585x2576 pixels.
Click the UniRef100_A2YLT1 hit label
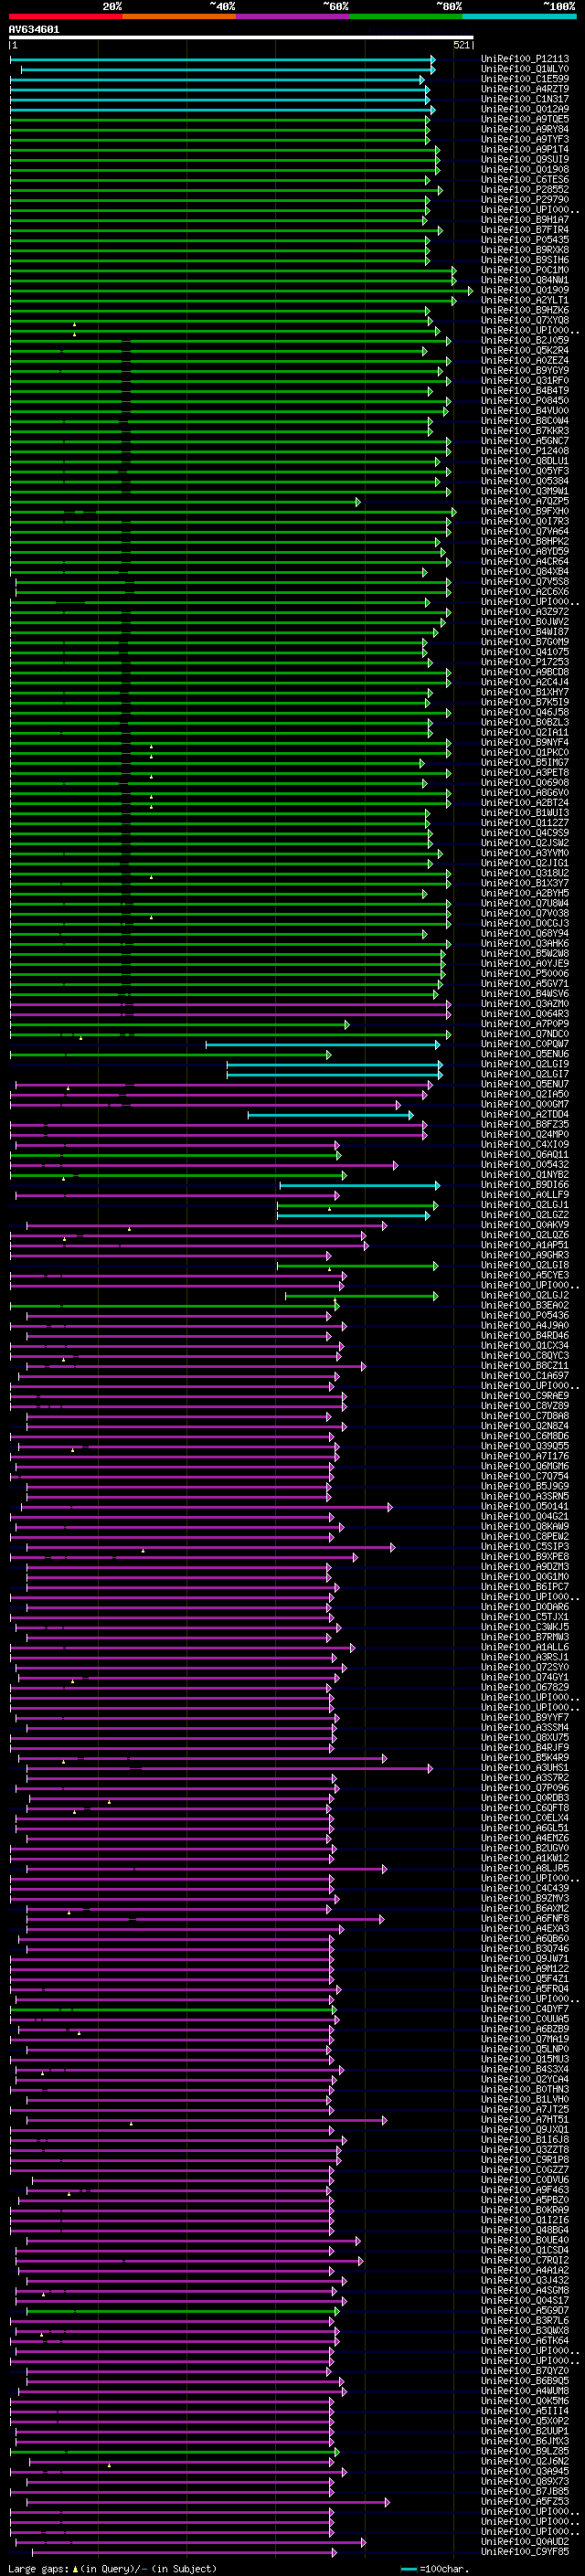coord(525,300)
